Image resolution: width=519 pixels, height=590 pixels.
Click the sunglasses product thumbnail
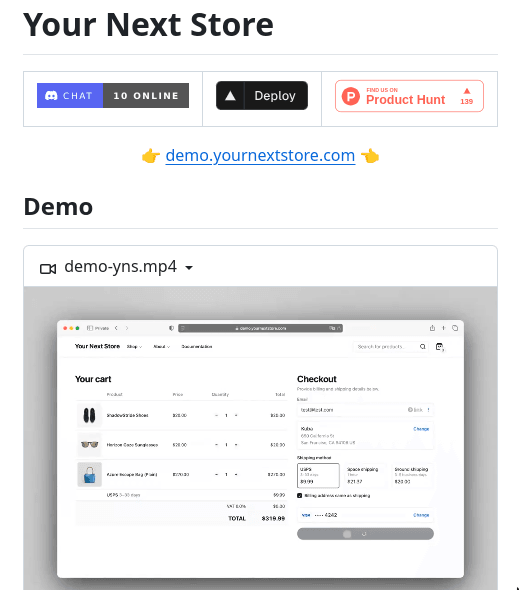[x=90, y=445]
